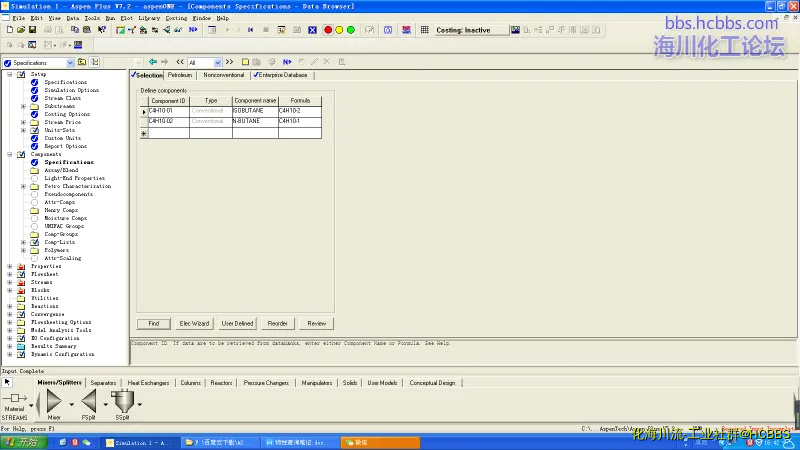
Task: Click the Data Browser Next (N>) icon
Action: [x=287, y=62]
